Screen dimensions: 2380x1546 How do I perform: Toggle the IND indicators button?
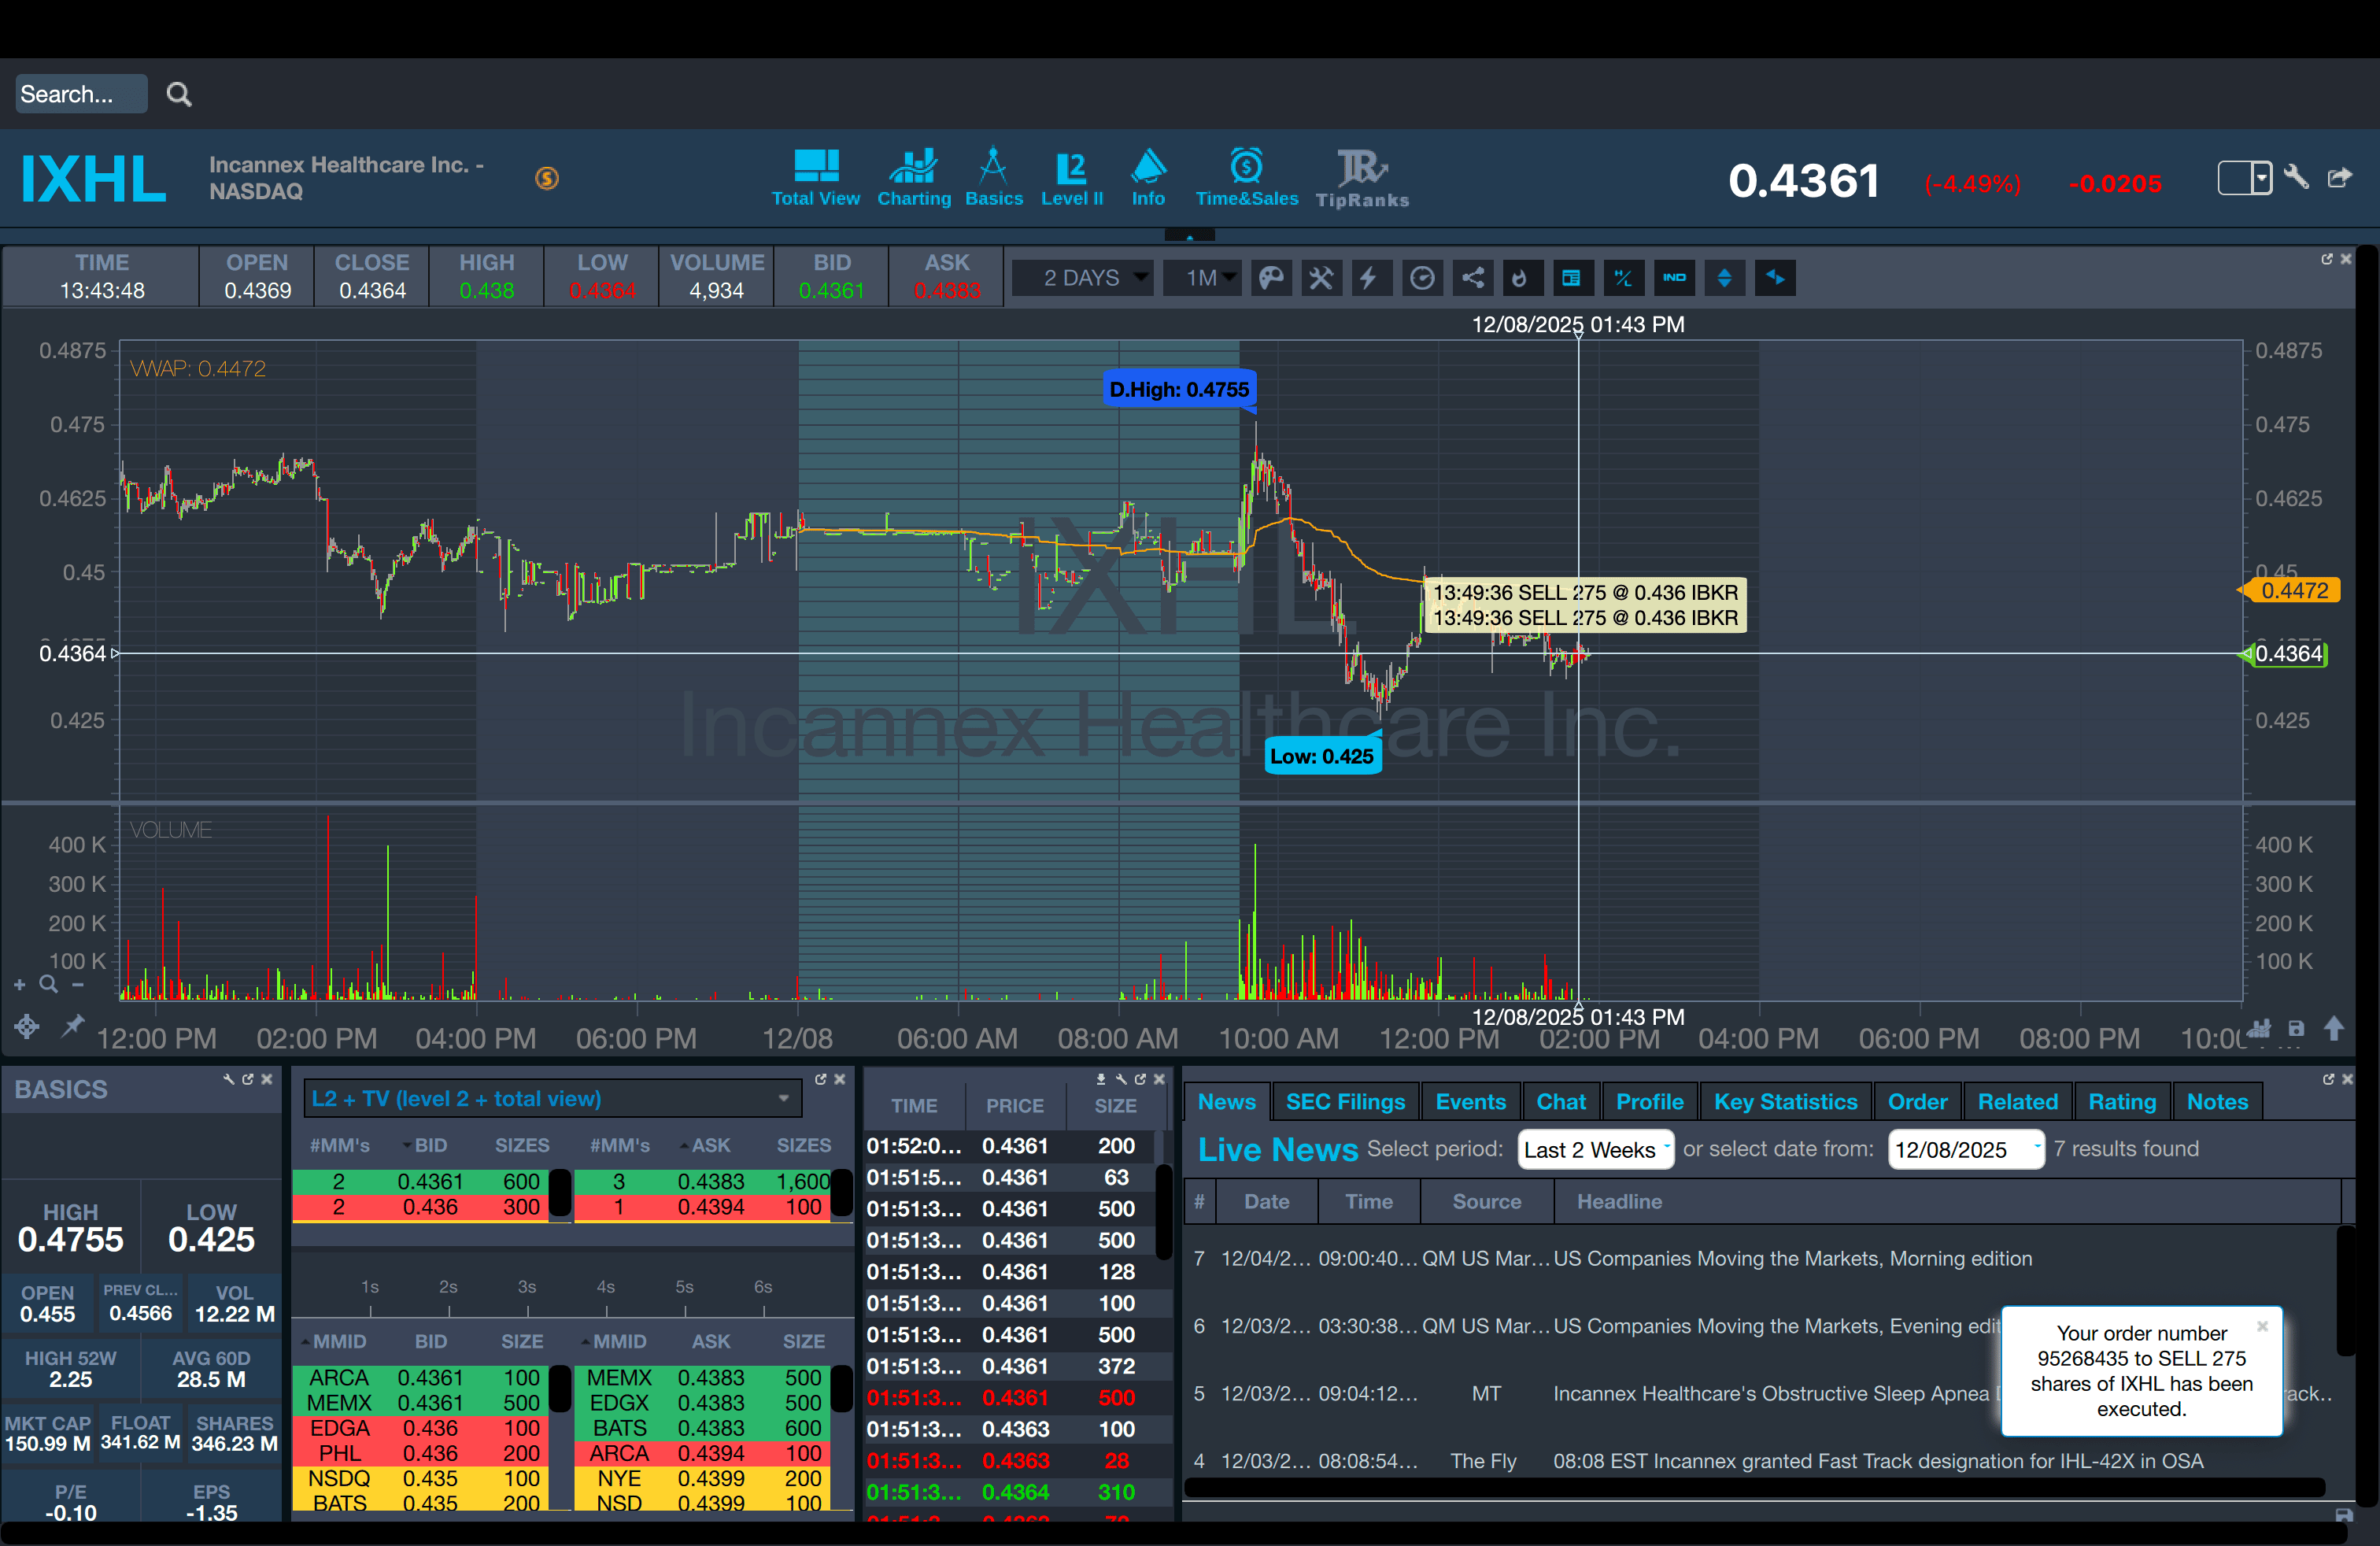tap(1674, 278)
